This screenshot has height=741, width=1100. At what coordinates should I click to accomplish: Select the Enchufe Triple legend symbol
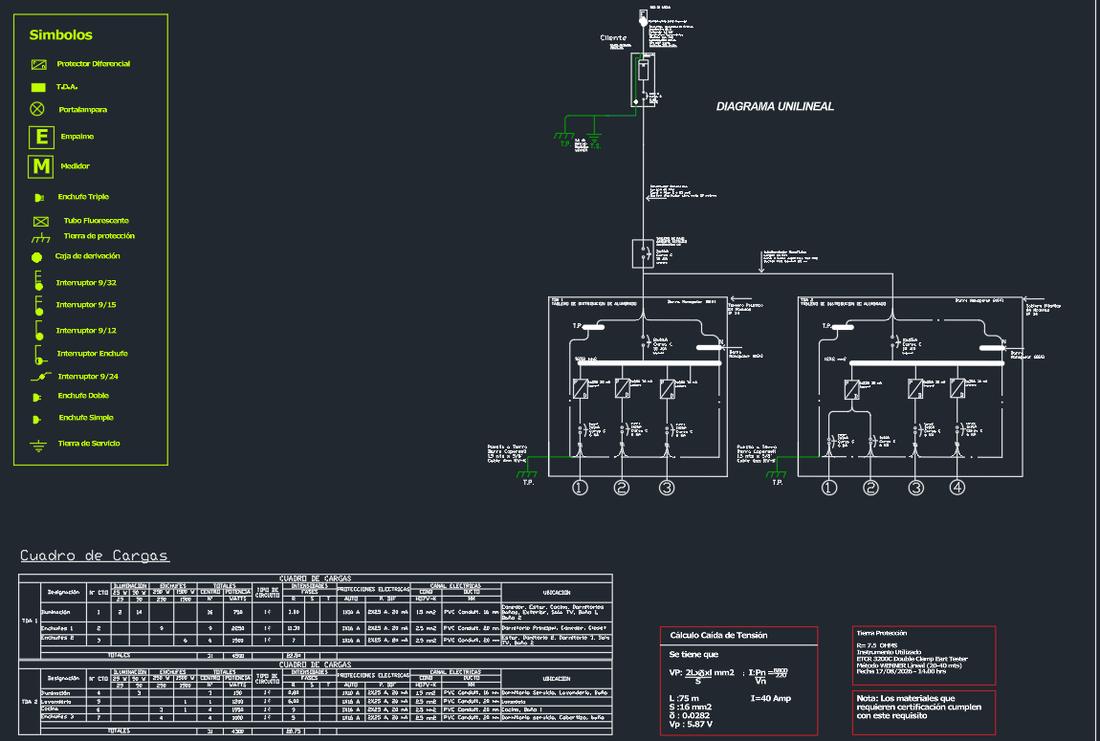pos(39,198)
